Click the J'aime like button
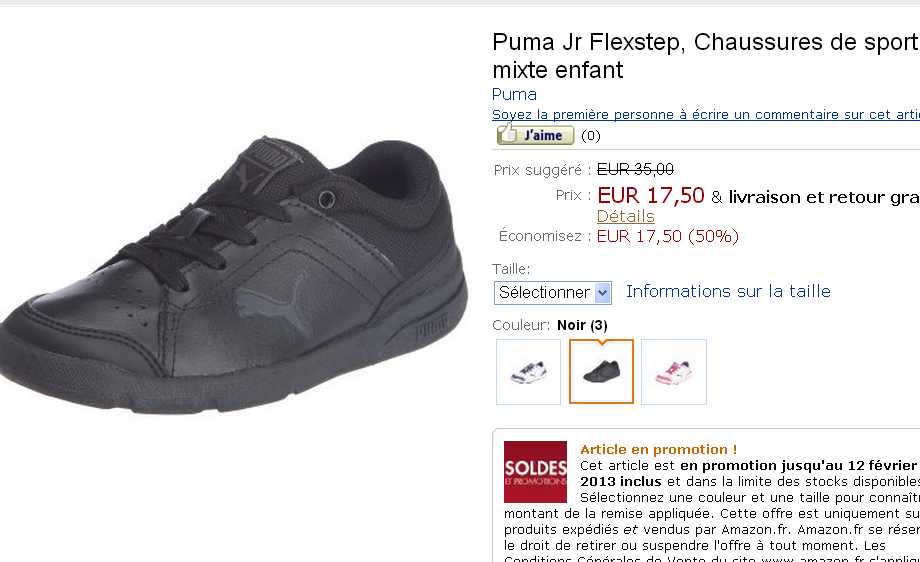 (x=535, y=135)
